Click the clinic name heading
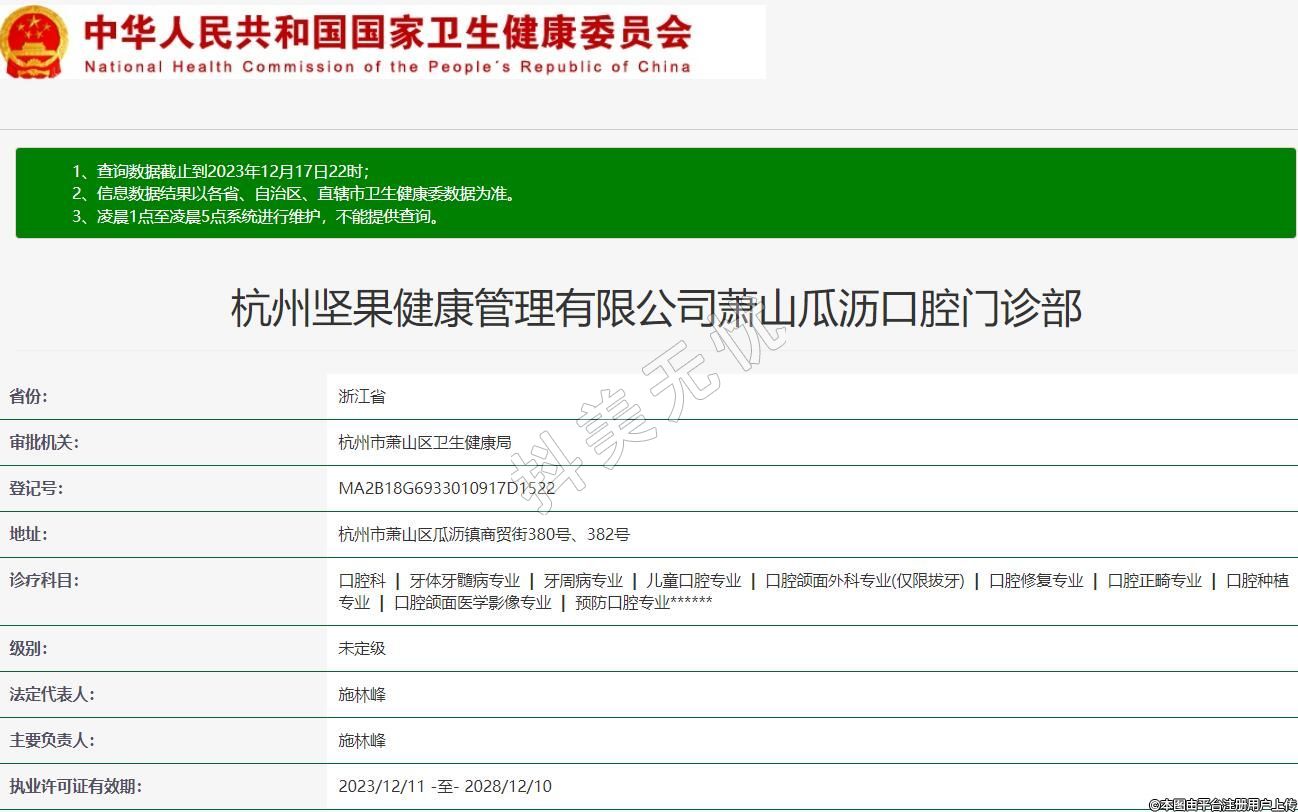 pyautogui.click(x=656, y=308)
